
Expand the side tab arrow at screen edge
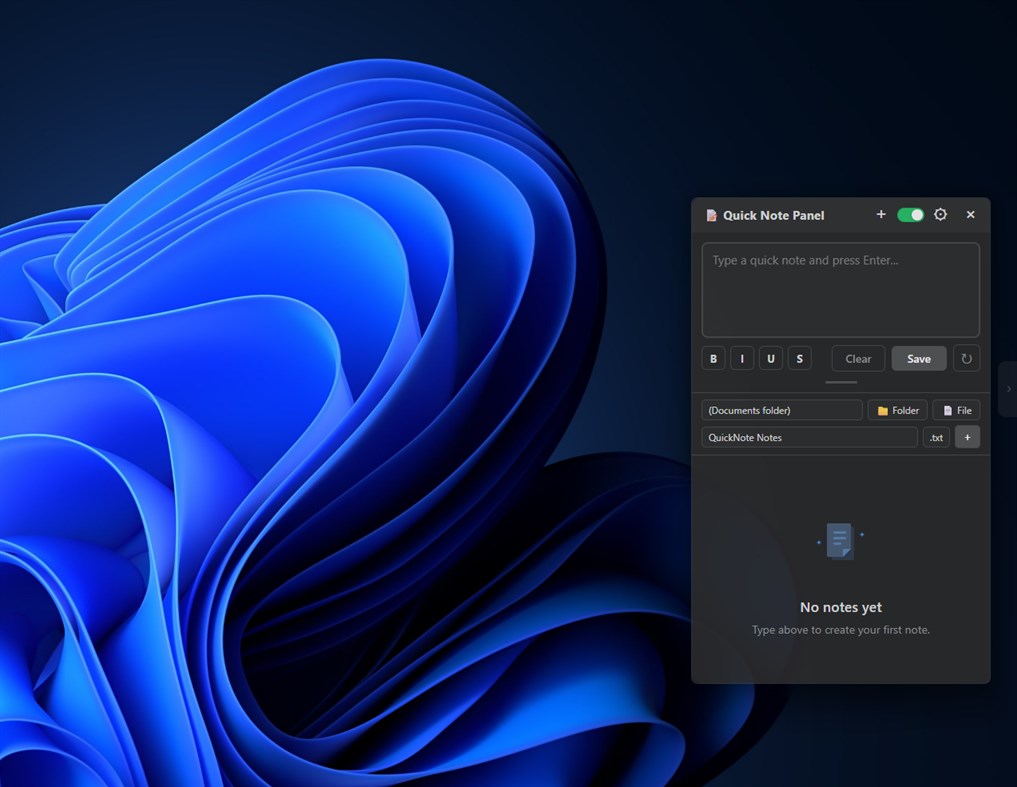pos(1009,389)
